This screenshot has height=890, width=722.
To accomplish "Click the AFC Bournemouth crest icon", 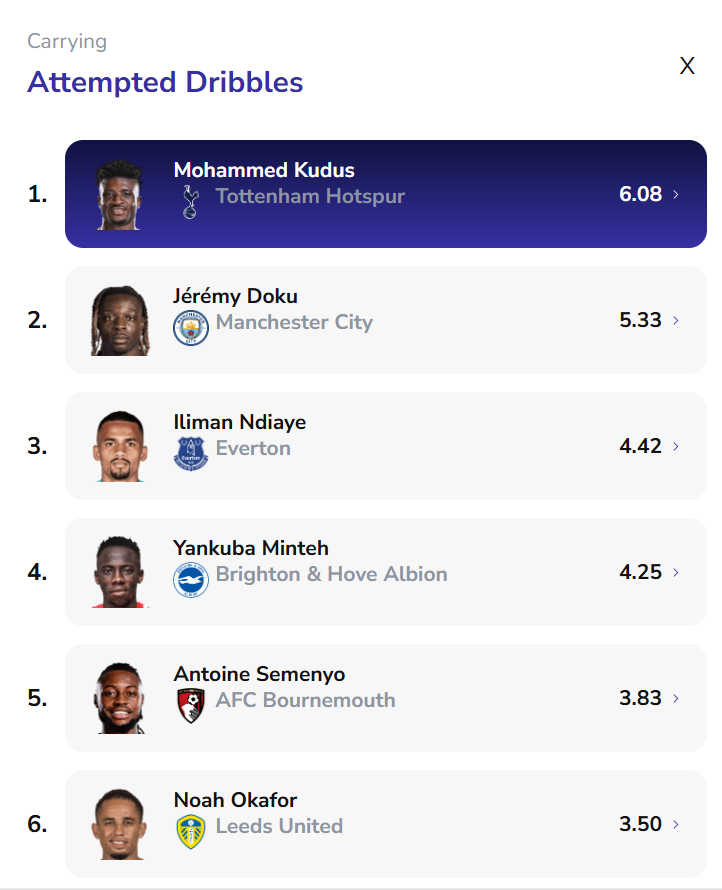I will point(190,705).
